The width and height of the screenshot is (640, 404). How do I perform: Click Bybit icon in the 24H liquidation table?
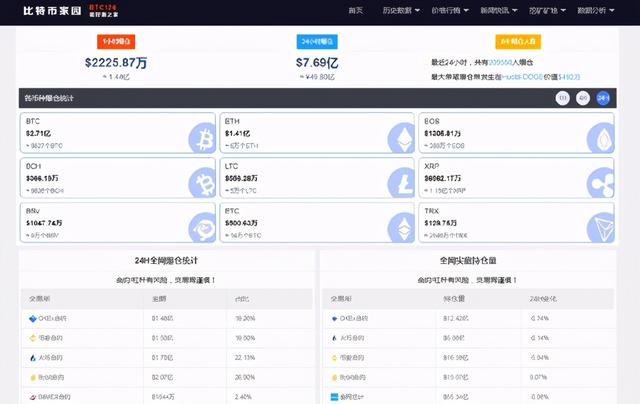tap(33, 377)
